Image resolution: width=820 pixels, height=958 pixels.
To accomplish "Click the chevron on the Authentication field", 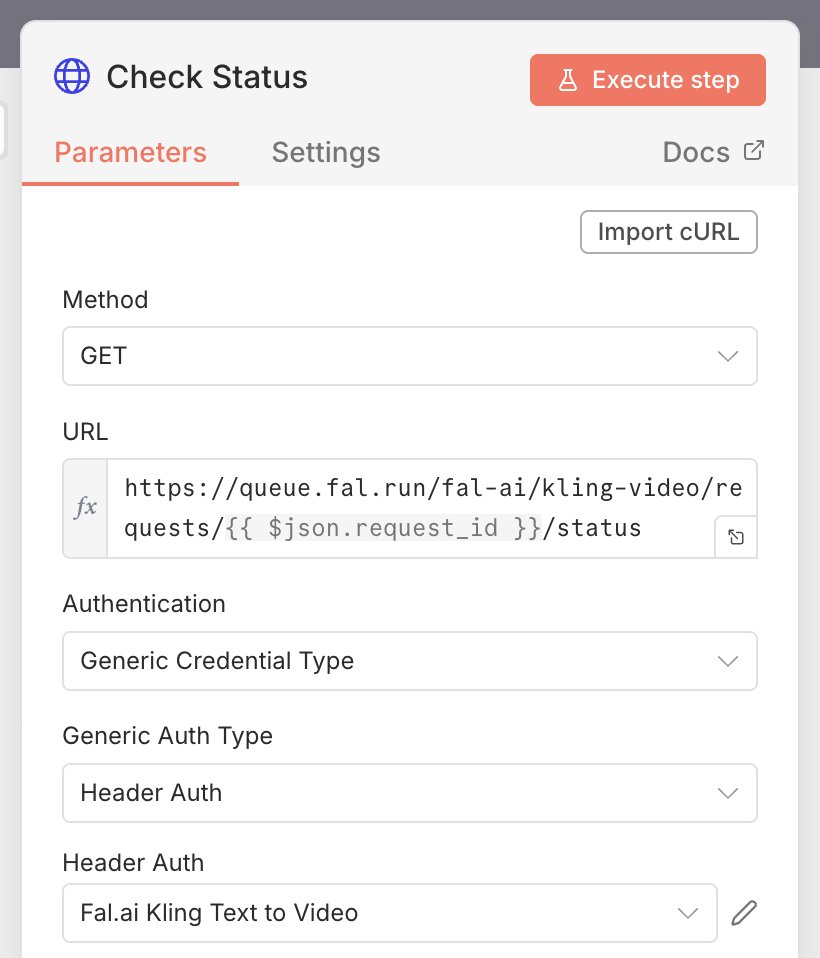I will (728, 661).
